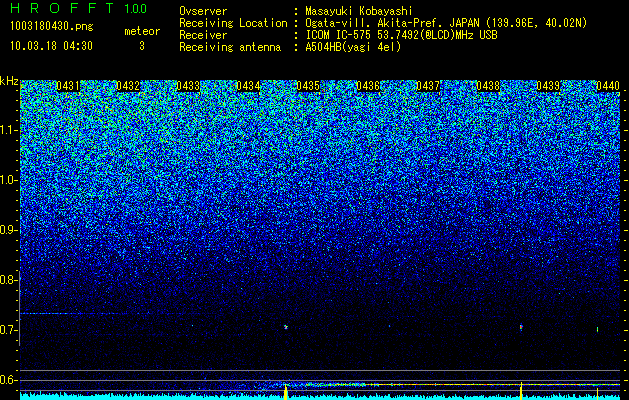The width and height of the screenshot is (629, 400).
Task: Click the Receiving Location label
Action: coord(233,23)
